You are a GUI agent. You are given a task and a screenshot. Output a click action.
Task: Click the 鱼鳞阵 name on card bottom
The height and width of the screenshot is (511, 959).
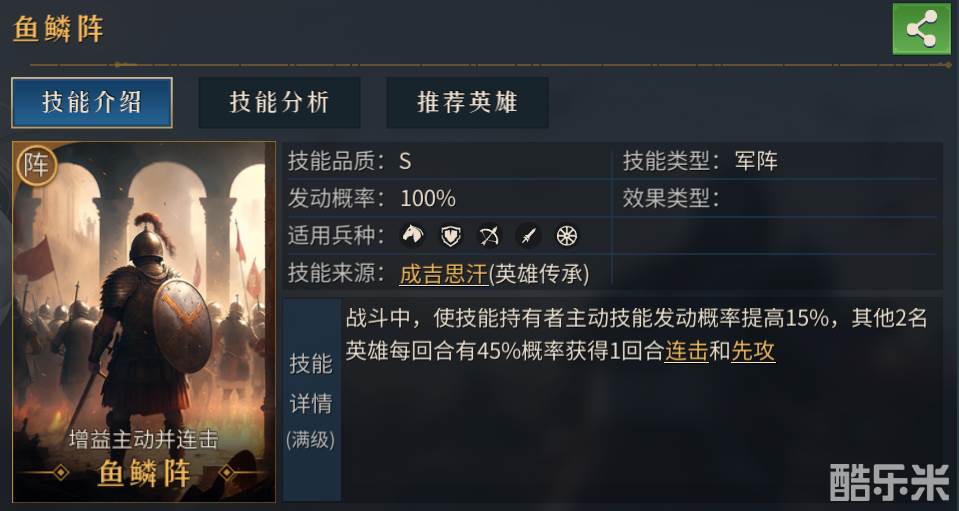[143, 473]
